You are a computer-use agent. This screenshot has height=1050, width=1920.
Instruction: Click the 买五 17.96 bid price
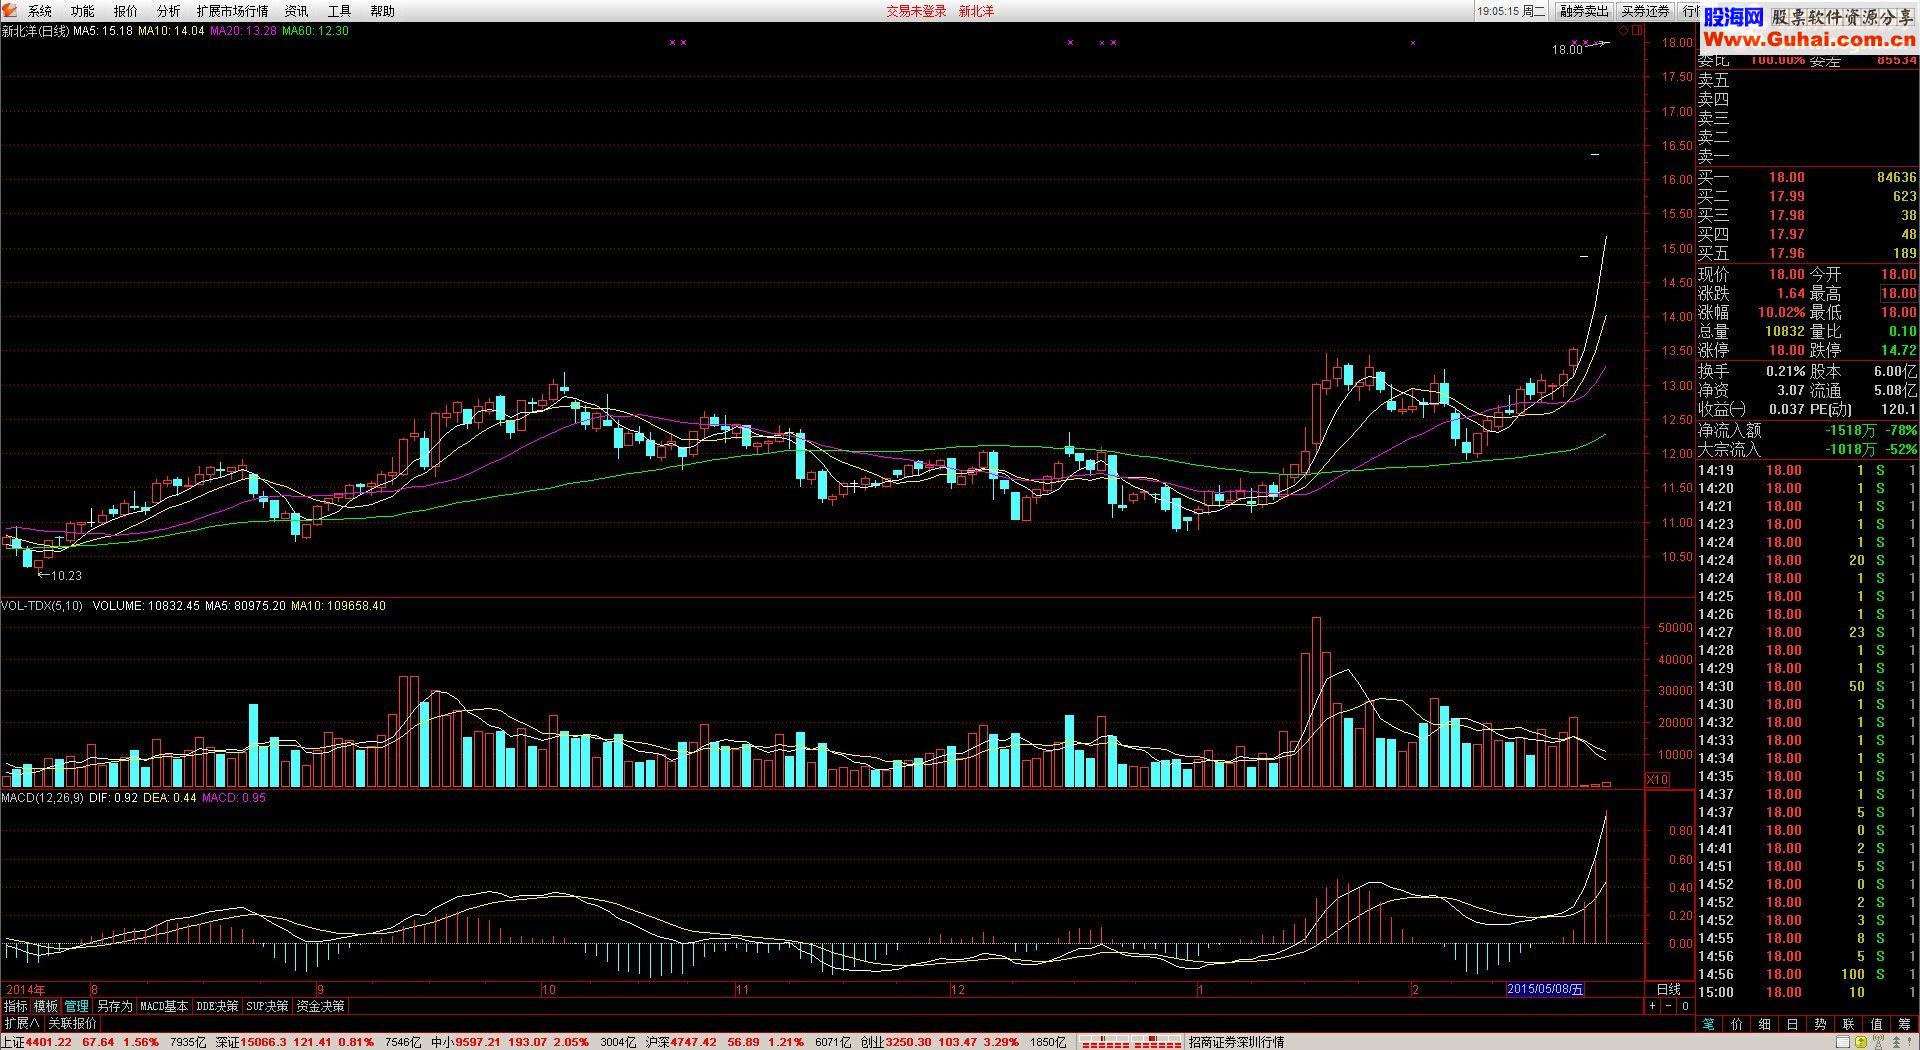tap(1786, 253)
